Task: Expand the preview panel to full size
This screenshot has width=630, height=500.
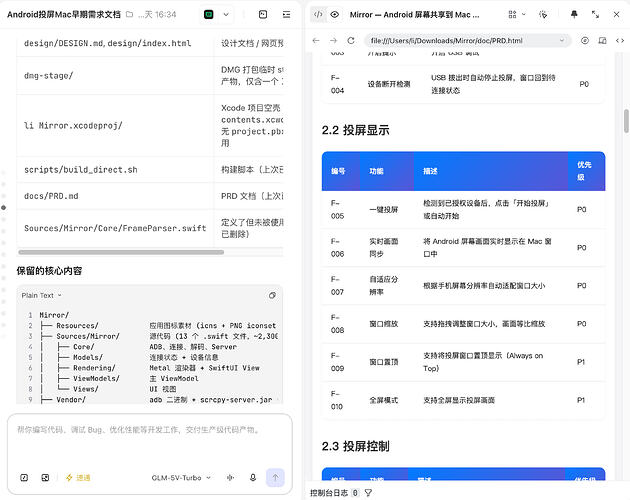Action: tap(595, 14)
